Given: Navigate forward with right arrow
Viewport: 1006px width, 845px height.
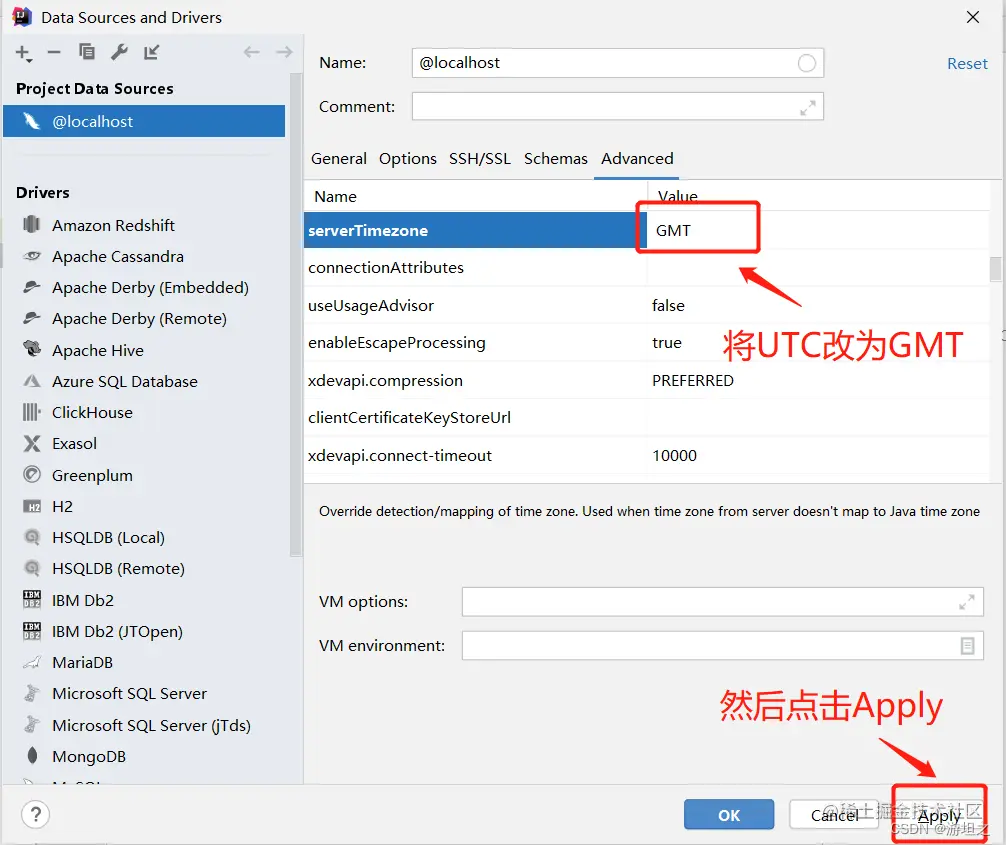Looking at the screenshot, I should pos(284,52).
